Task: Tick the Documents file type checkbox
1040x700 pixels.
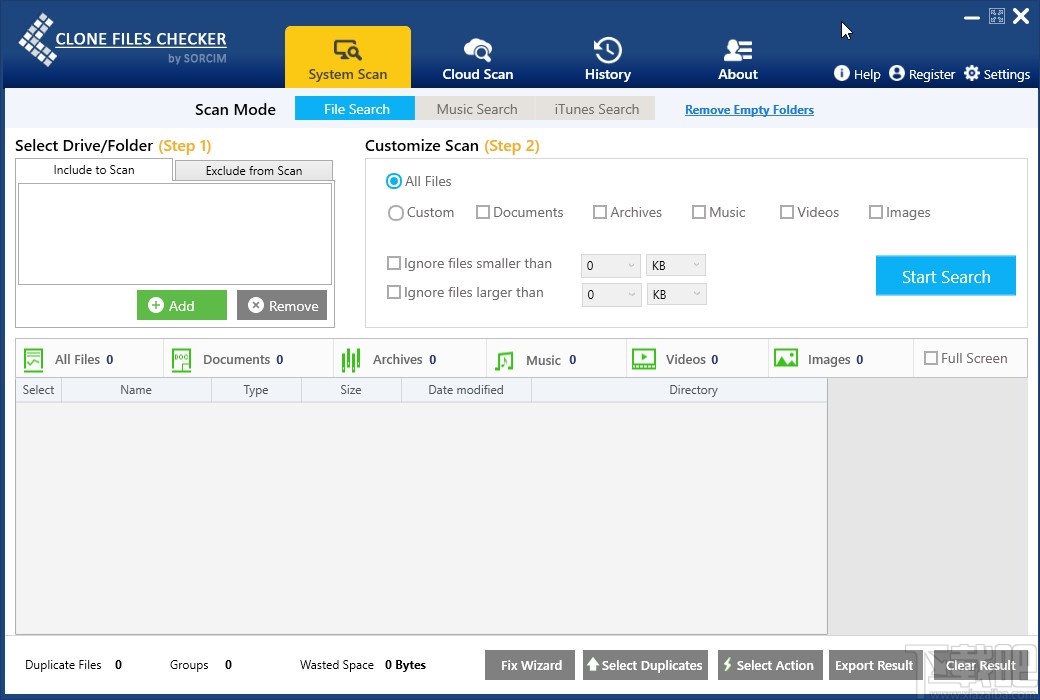Action: [x=483, y=212]
